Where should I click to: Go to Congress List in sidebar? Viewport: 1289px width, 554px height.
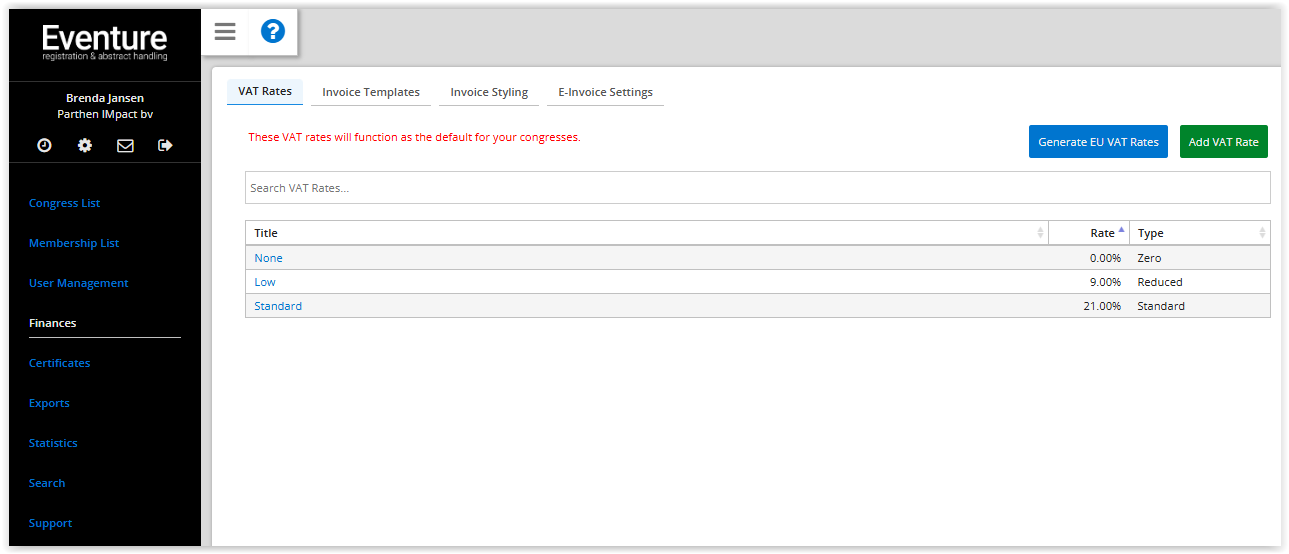[x=65, y=203]
